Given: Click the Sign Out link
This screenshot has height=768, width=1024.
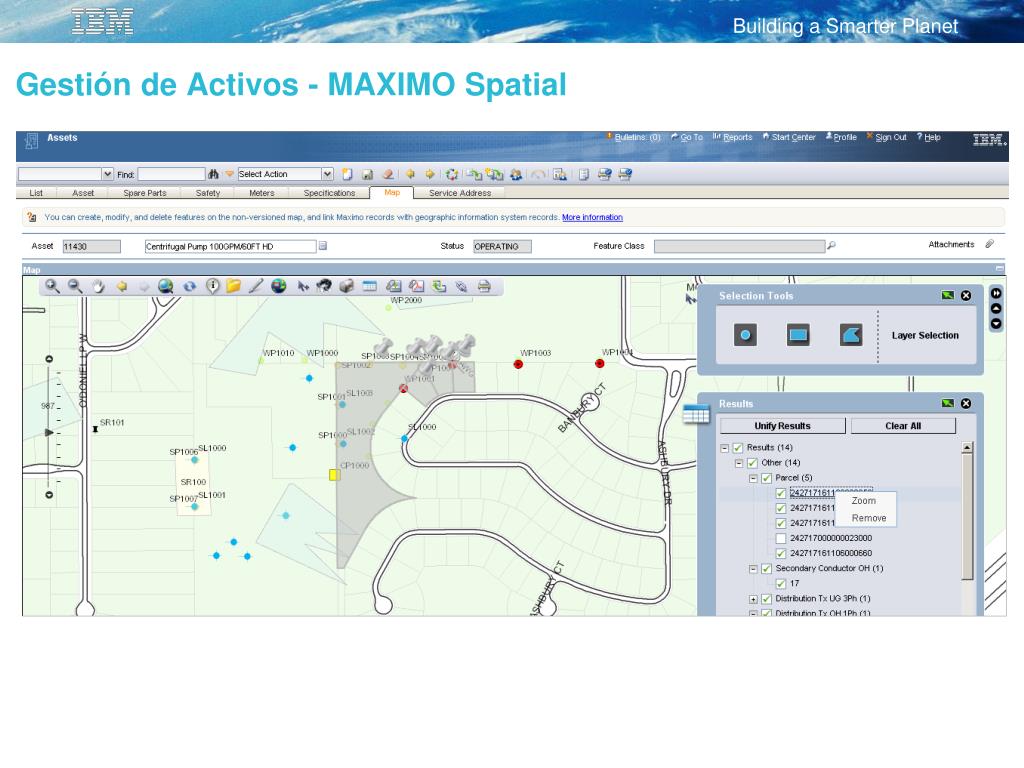Looking at the screenshot, I should (891, 137).
